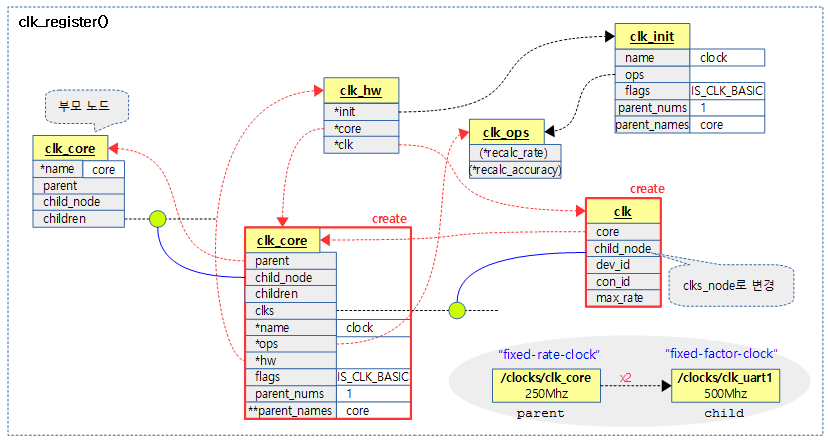Viewport: 830px width, 442px height.
Task: Select IS_CLK_BASIC value in clk_init
Action: pyautogui.click(x=727, y=91)
